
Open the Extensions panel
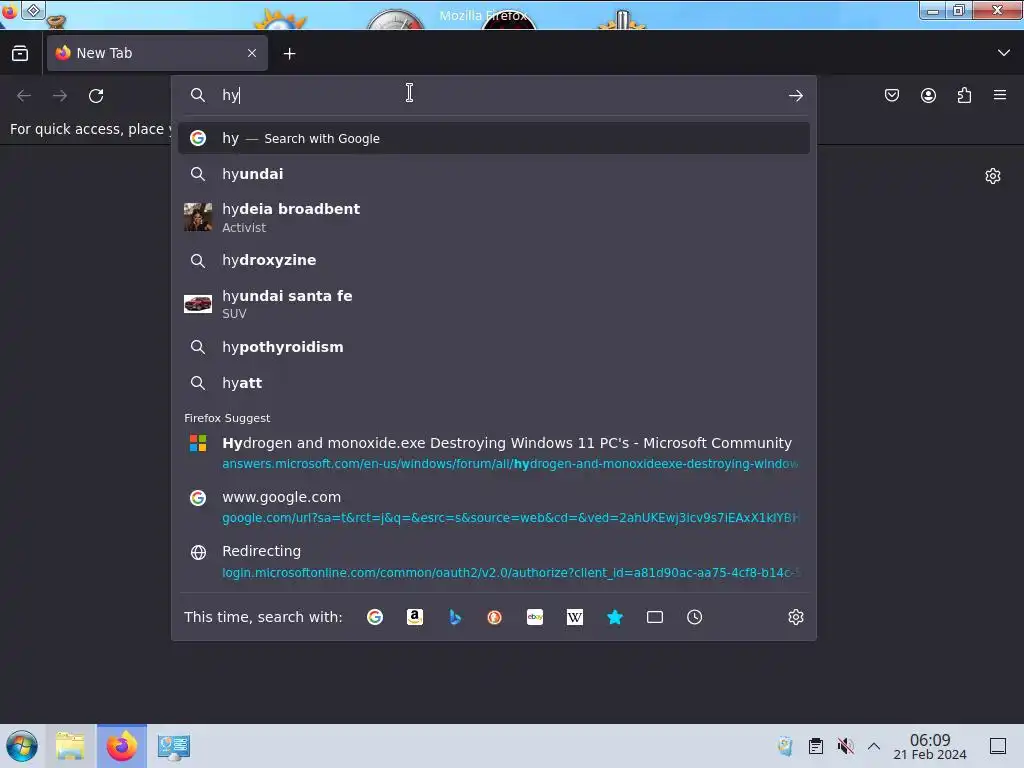[x=964, y=95]
